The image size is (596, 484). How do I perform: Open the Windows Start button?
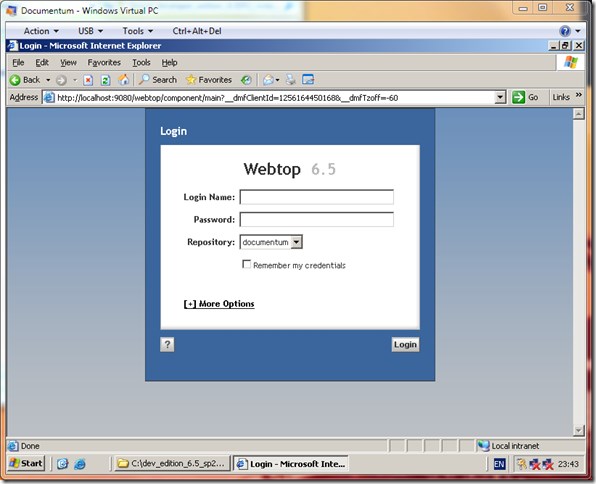[26, 463]
